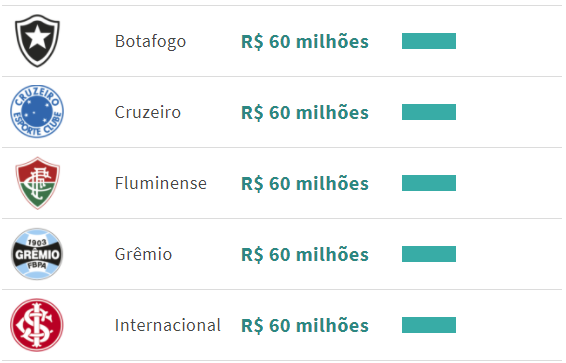The image size is (566, 363).
Task: Click the teal bar in Botafogo row
Action: [x=429, y=41]
